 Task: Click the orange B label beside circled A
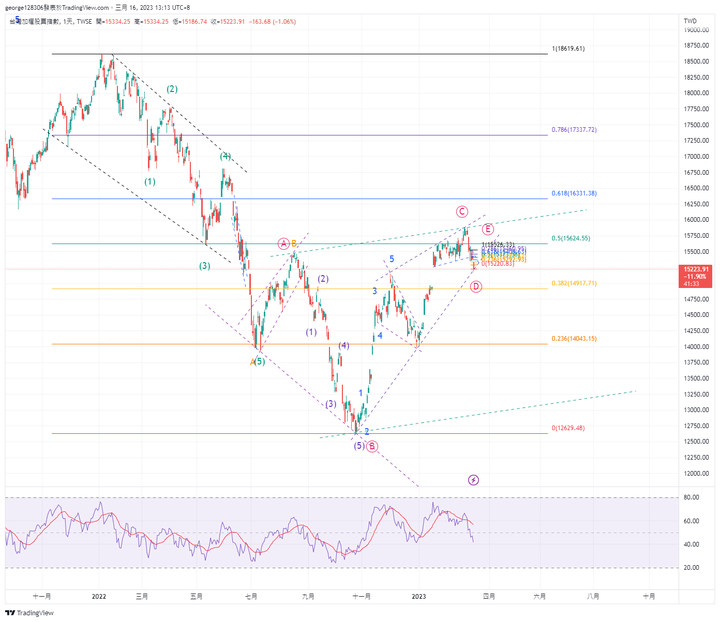click(294, 243)
